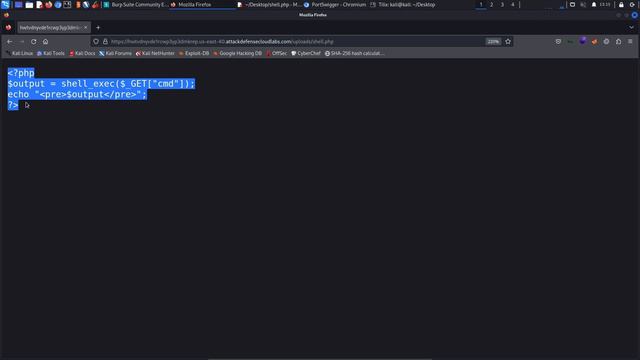
Task: Bookmark this page with the star
Action: pos(508,41)
